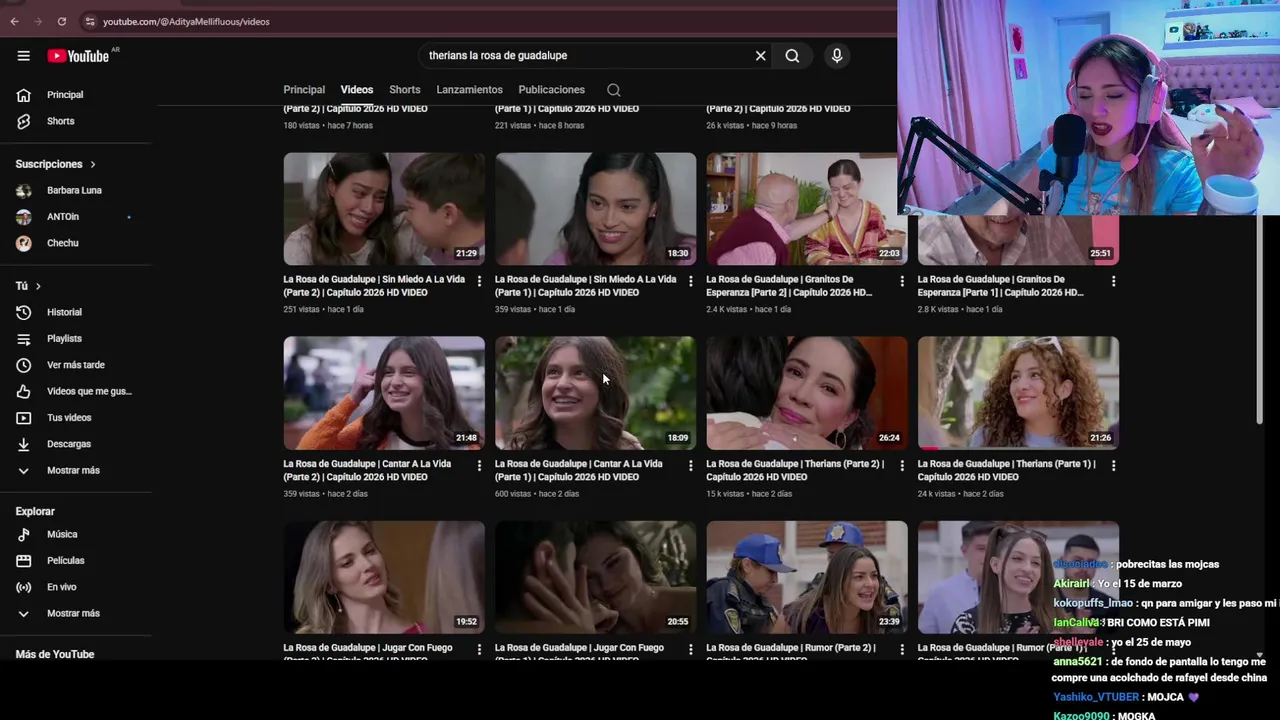Play Sin Miedo A La Vida Parte 1 thumbnail

596,209
